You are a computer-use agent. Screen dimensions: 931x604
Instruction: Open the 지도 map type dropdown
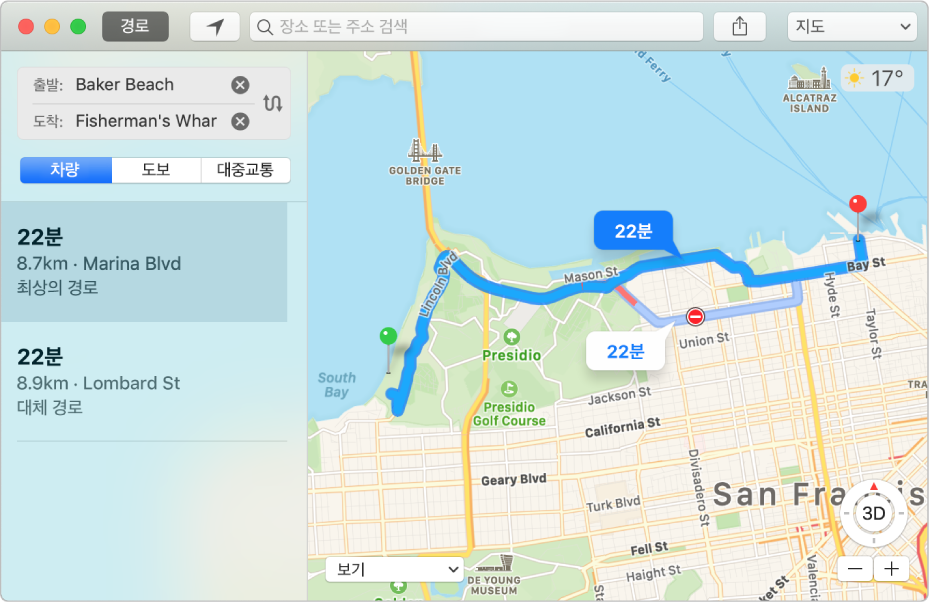[852, 26]
